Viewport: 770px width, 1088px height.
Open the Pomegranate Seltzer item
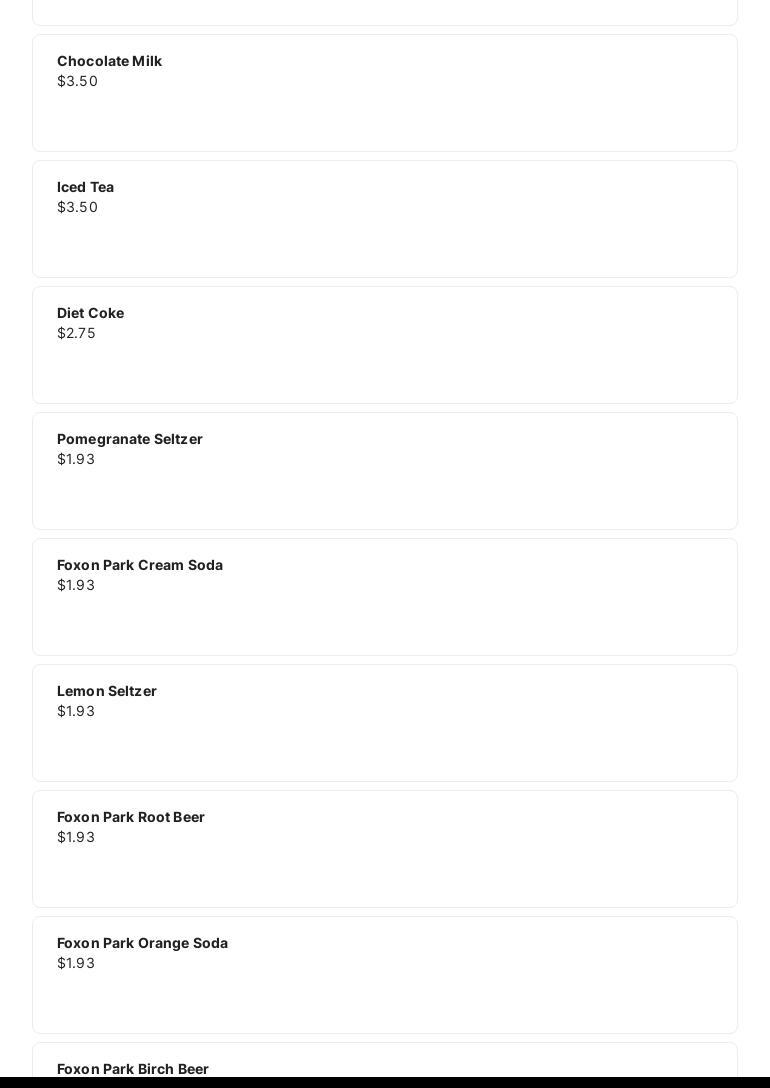pos(129,440)
